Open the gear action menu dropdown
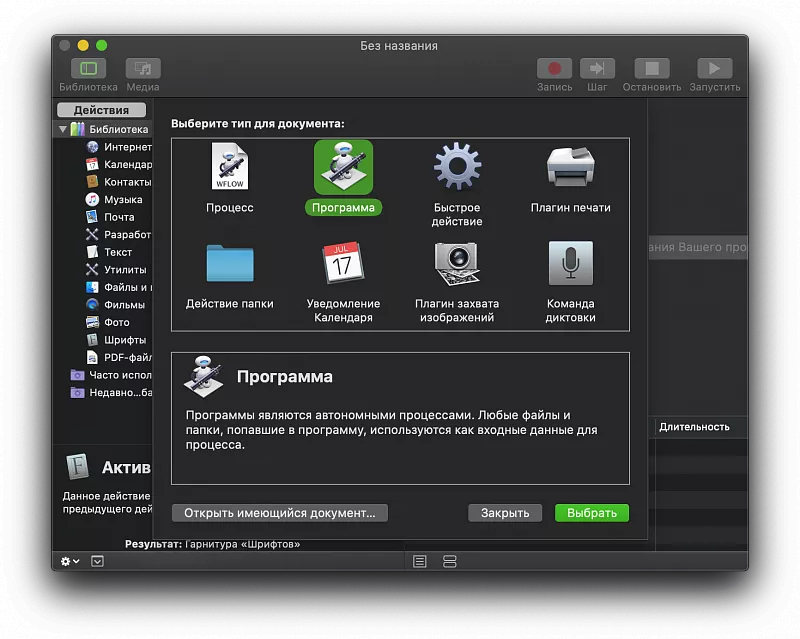Image resolution: width=800 pixels, height=639 pixels. 69,561
